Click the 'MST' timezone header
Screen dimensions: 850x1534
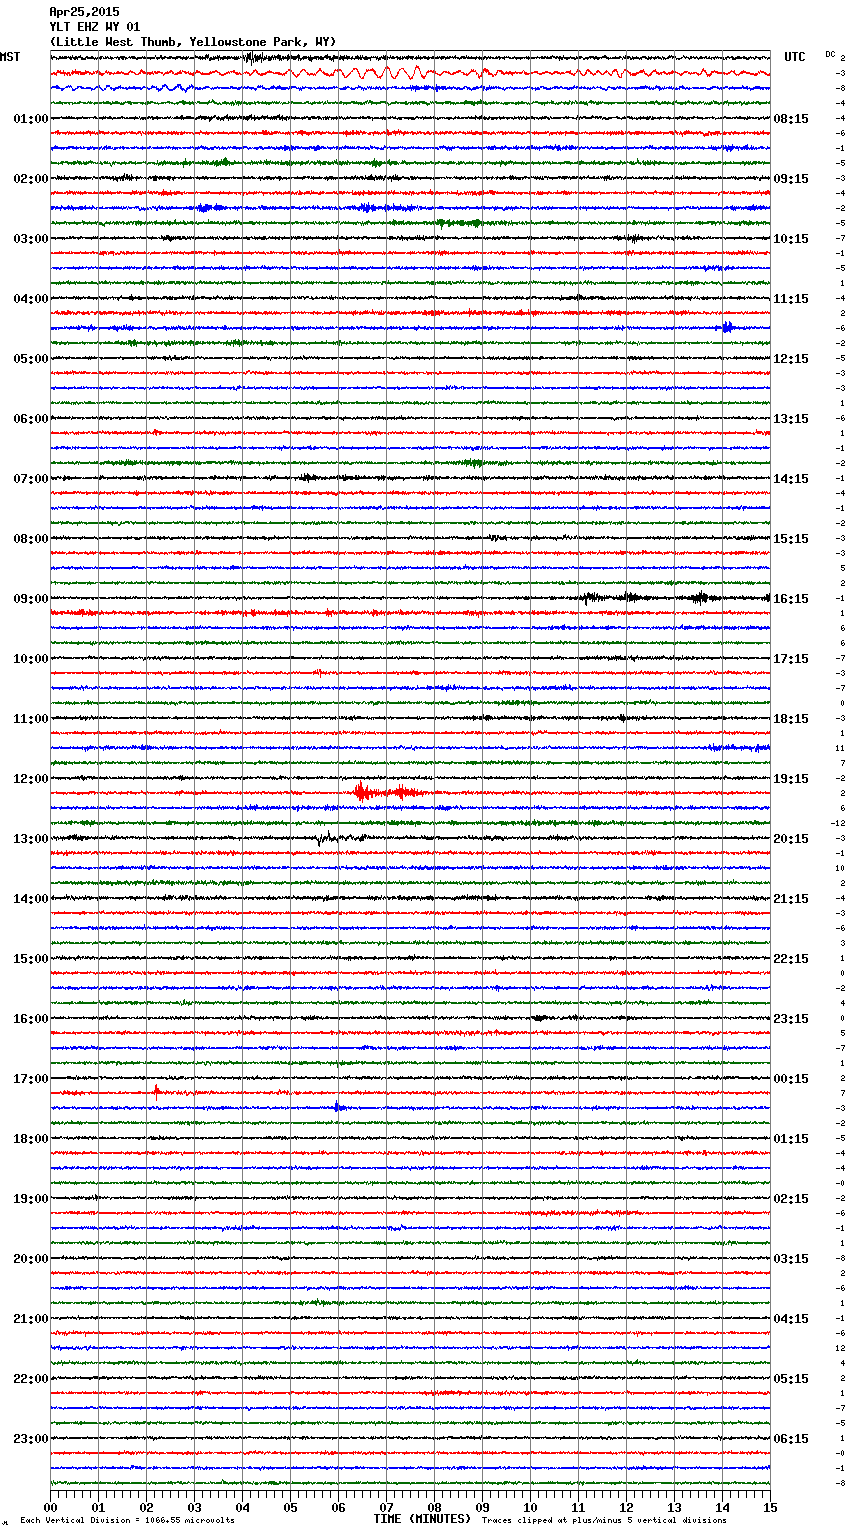coord(10,57)
